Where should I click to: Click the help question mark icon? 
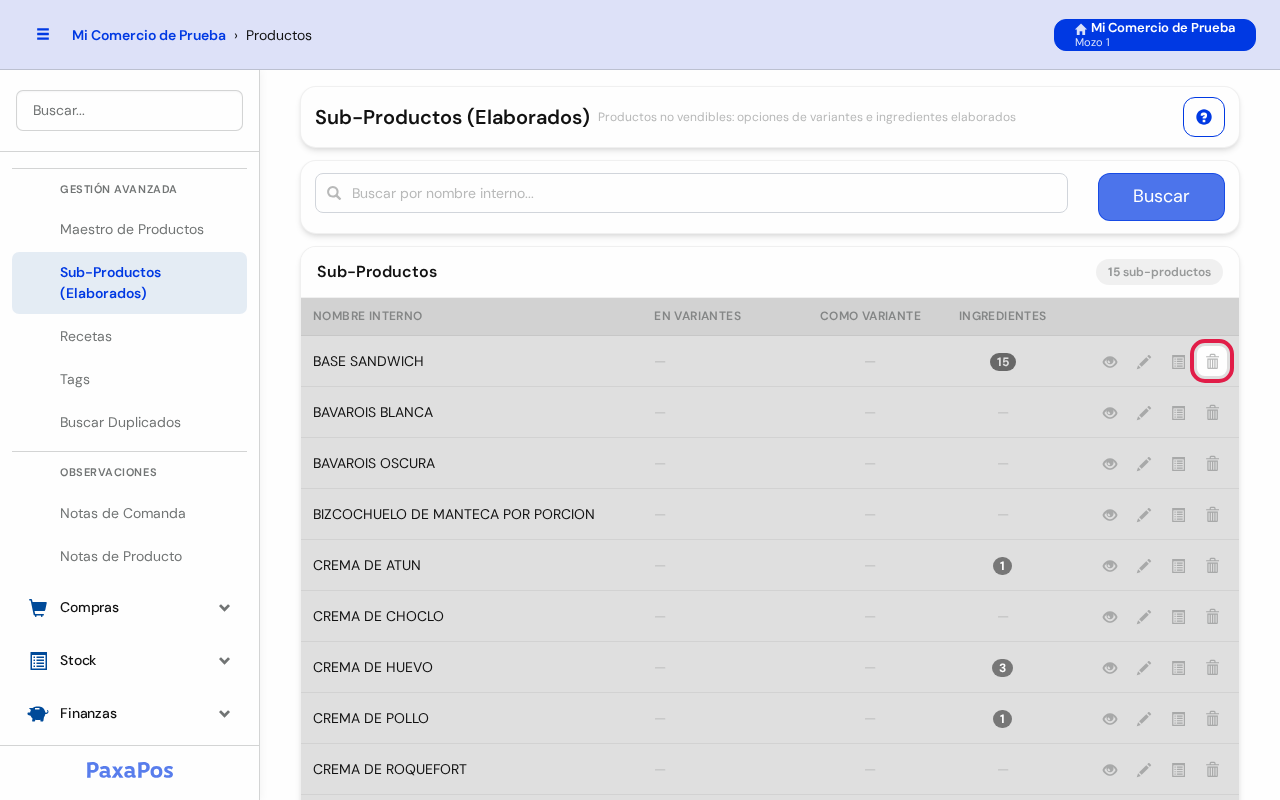(1204, 117)
